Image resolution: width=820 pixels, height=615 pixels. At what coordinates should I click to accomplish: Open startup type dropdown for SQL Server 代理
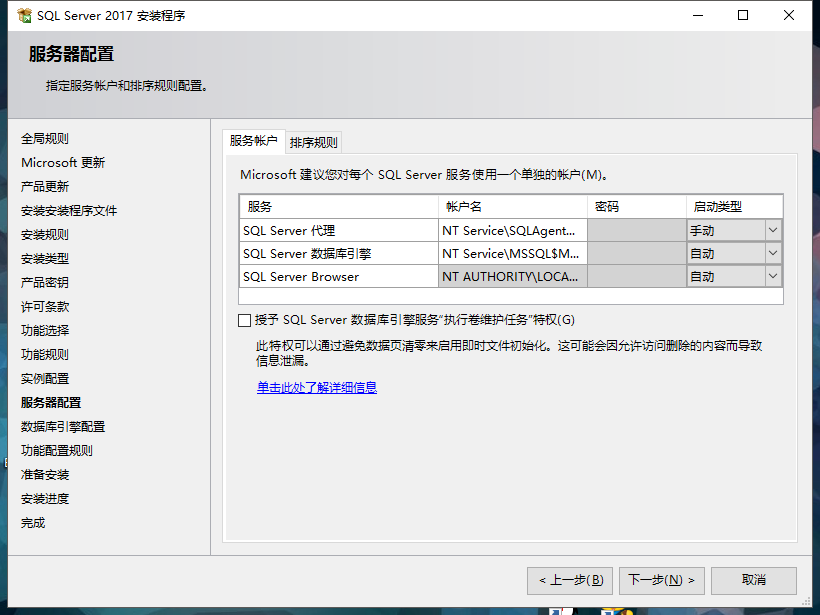click(x=770, y=230)
